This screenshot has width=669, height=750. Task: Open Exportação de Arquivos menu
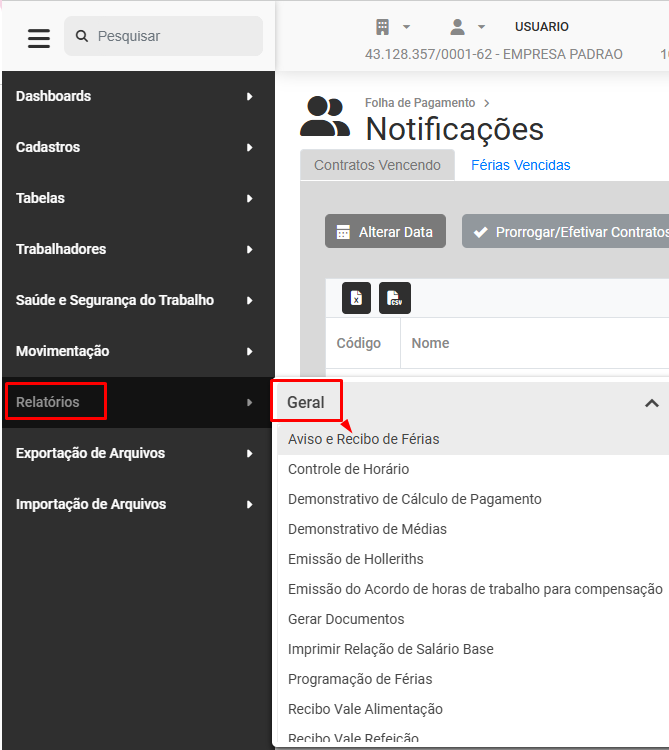[x=138, y=453]
